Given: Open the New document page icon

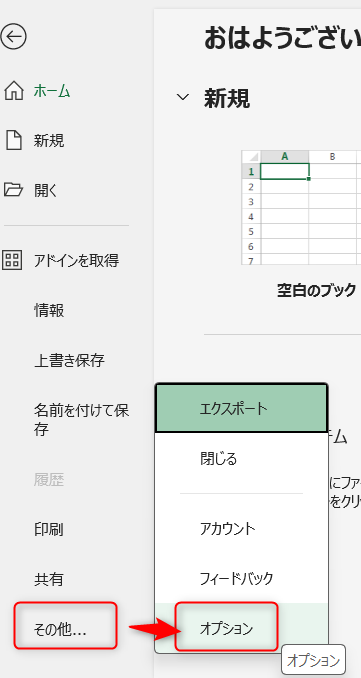Looking at the screenshot, I should 13,141.
